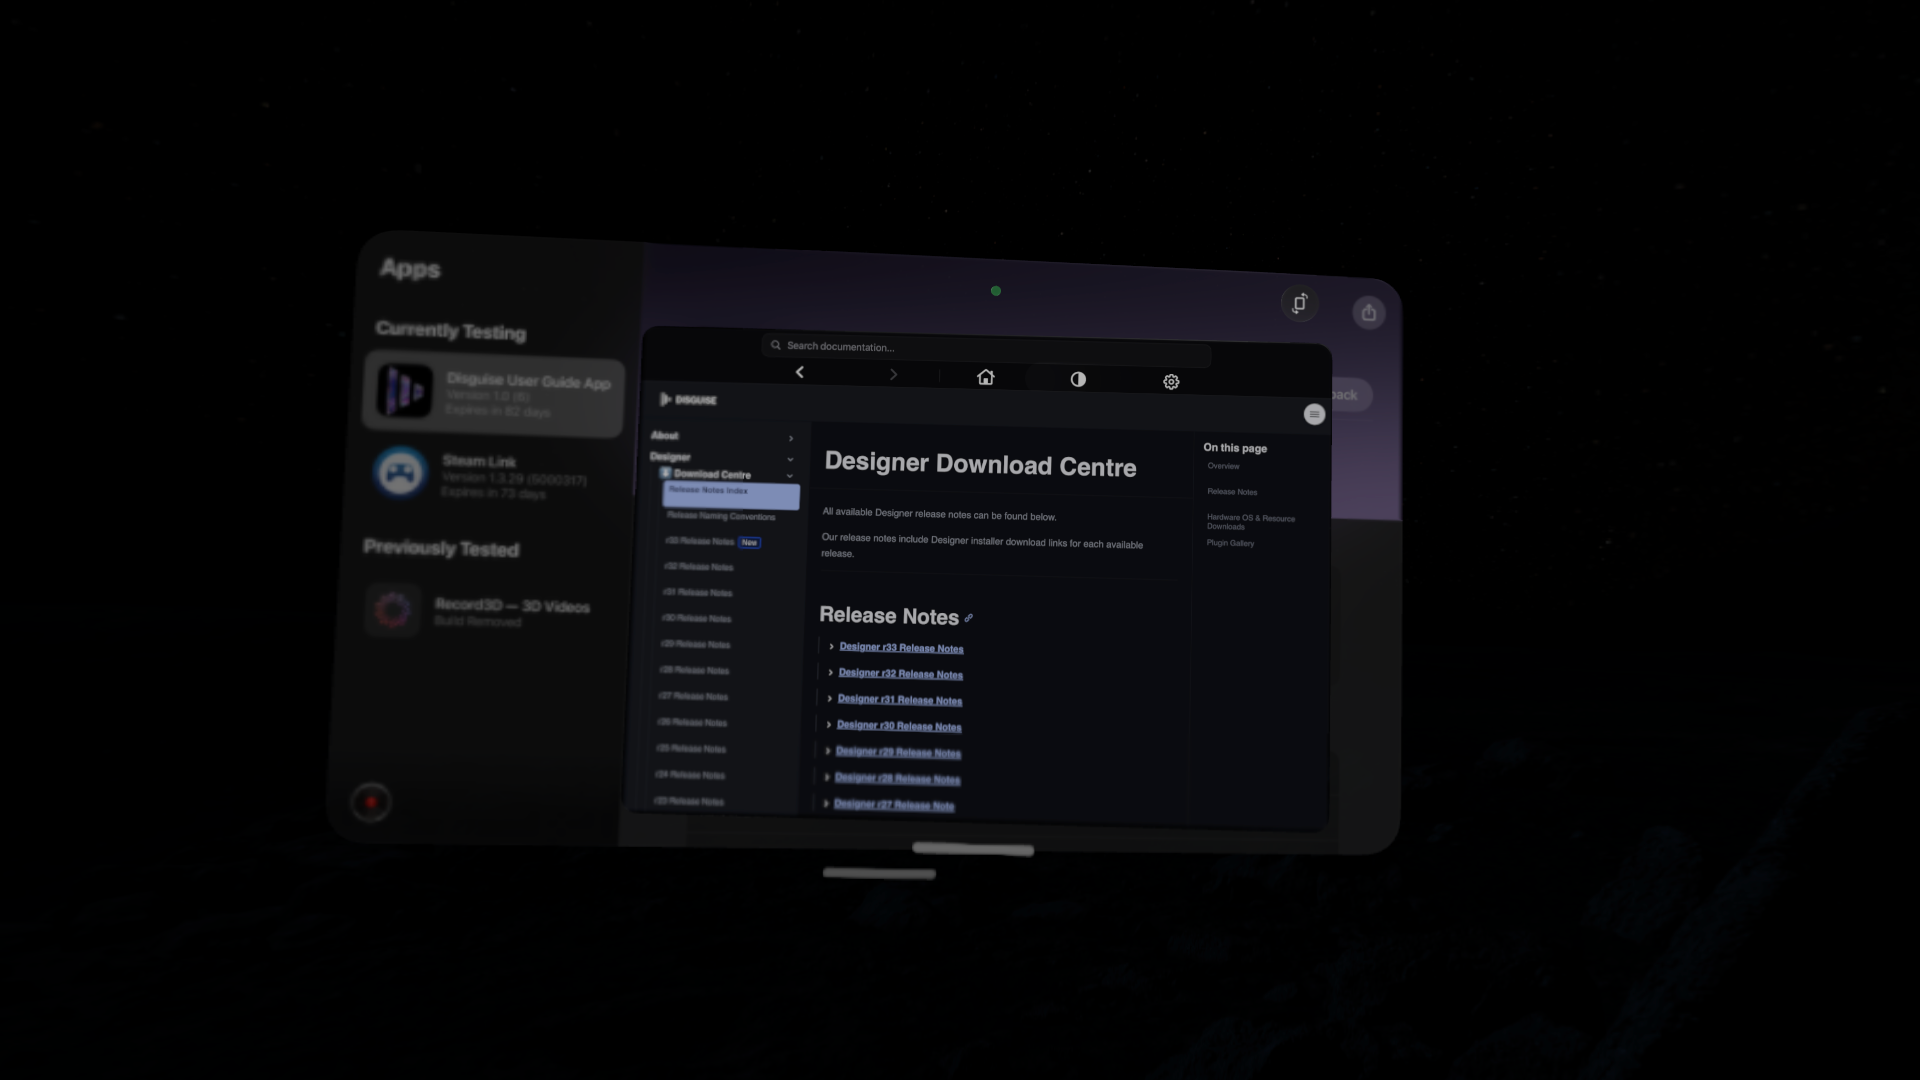Expand Designer r29 Release Notes arrow
Screen dimensions: 1920x1080
point(827,751)
